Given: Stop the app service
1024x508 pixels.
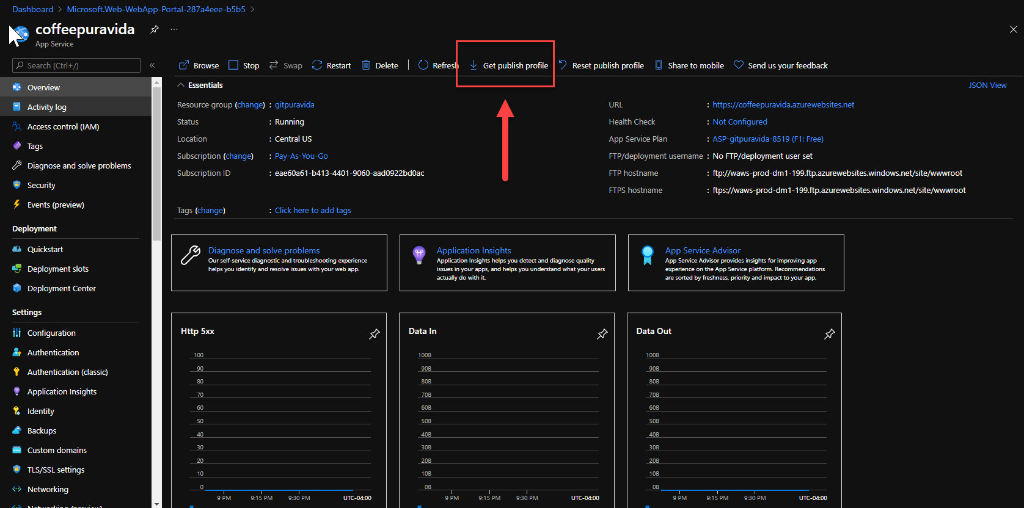Looking at the screenshot, I should pos(244,65).
